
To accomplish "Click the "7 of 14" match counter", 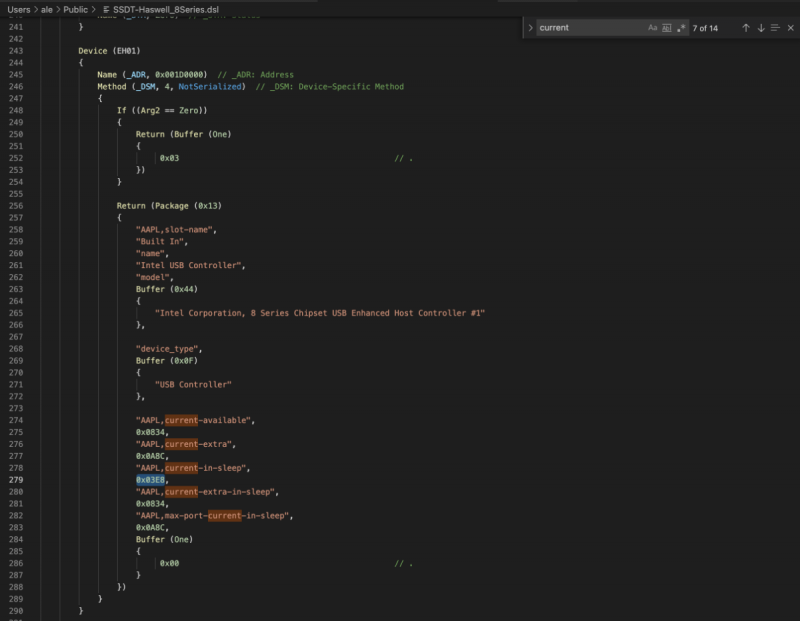I will click(705, 28).
